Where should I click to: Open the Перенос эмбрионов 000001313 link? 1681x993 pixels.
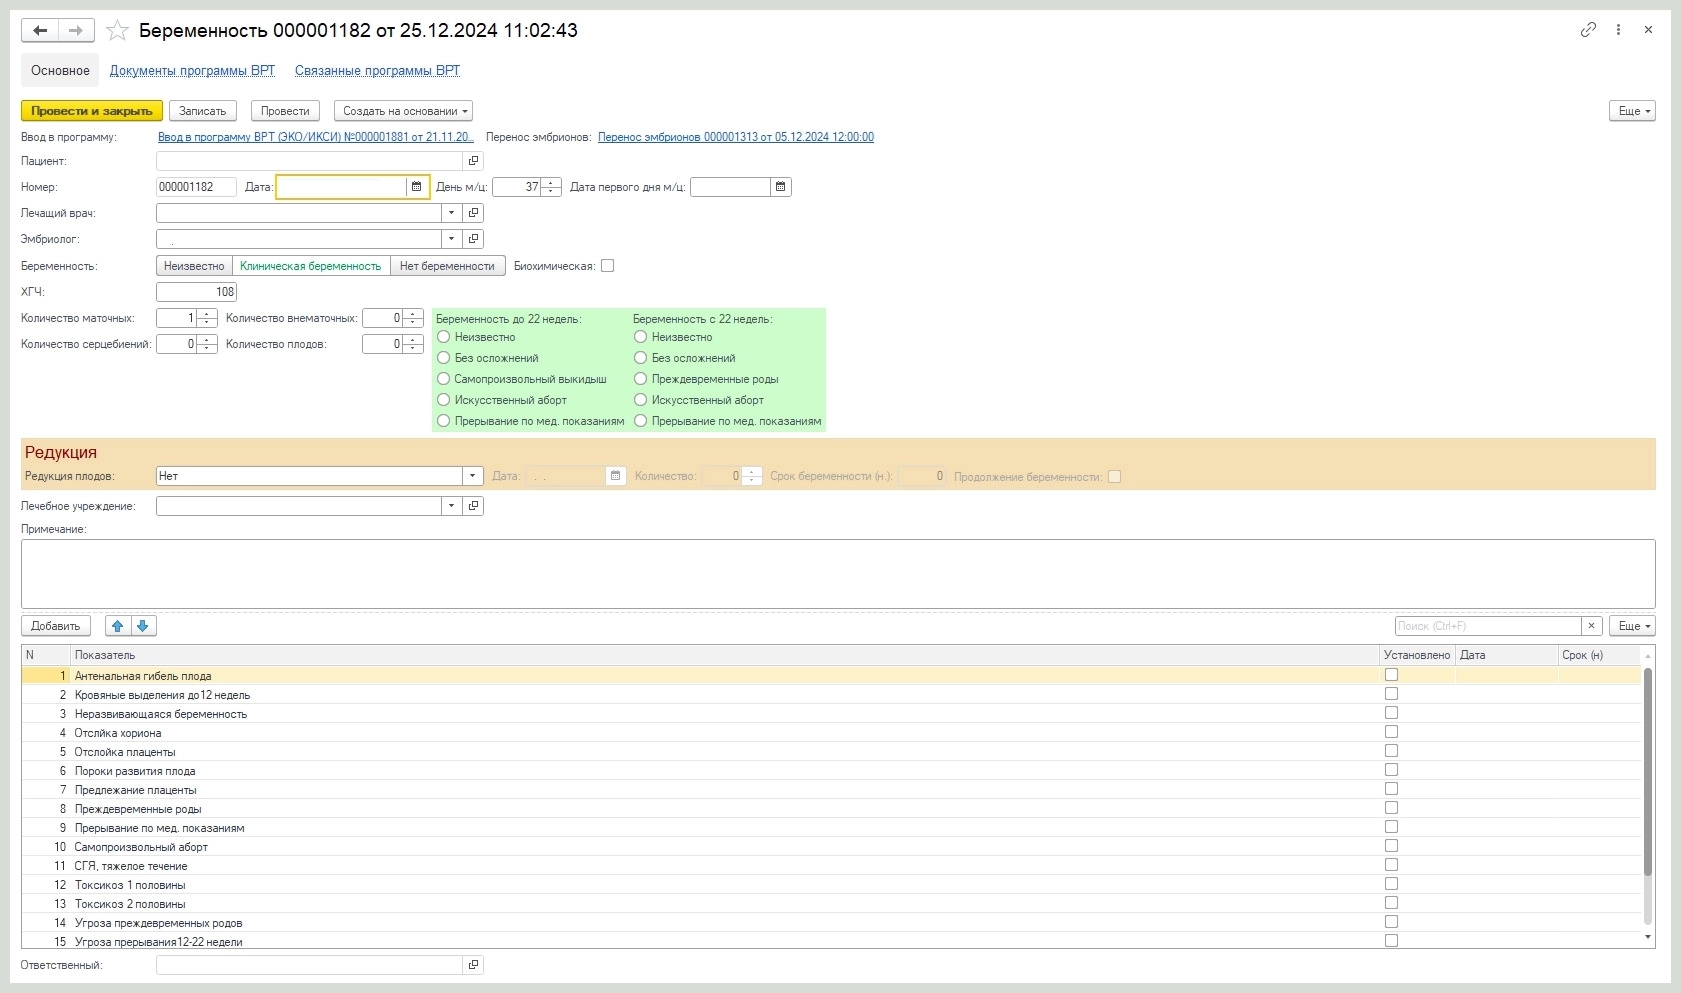(x=736, y=137)
